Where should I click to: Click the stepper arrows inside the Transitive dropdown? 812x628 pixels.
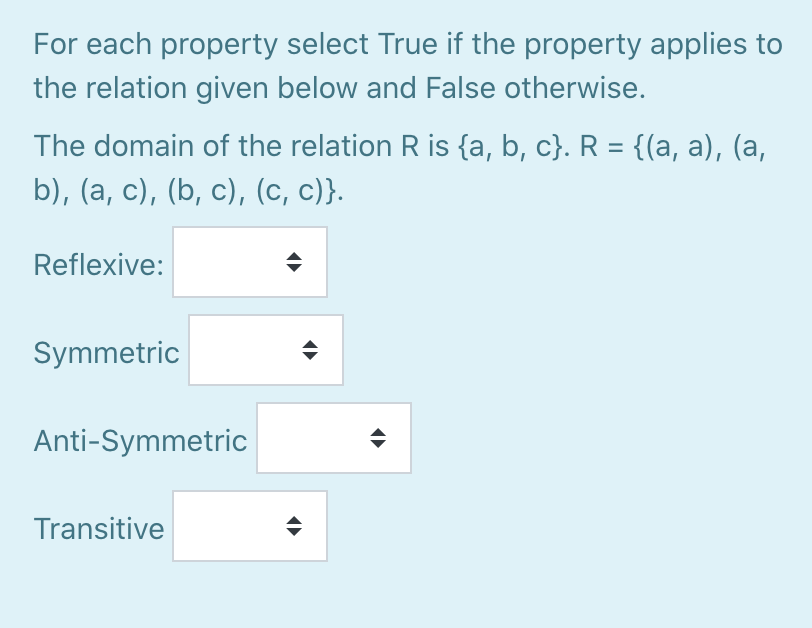coord(295,526)
